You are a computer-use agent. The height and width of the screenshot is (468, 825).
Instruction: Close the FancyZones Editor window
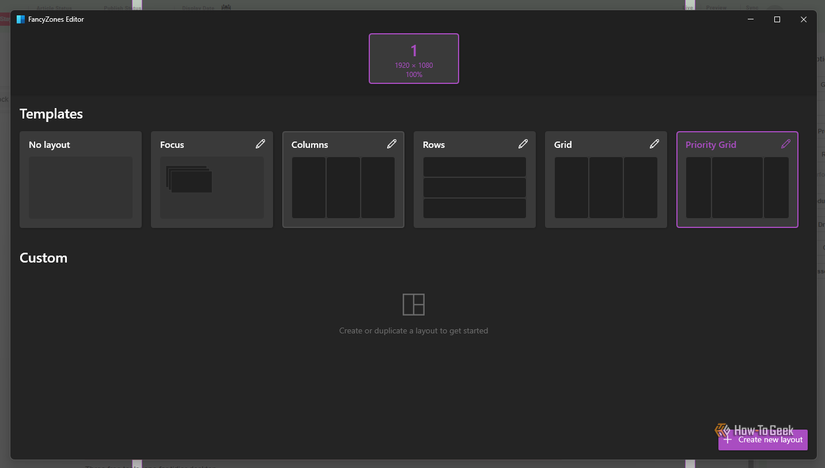(x=803, y=19)
